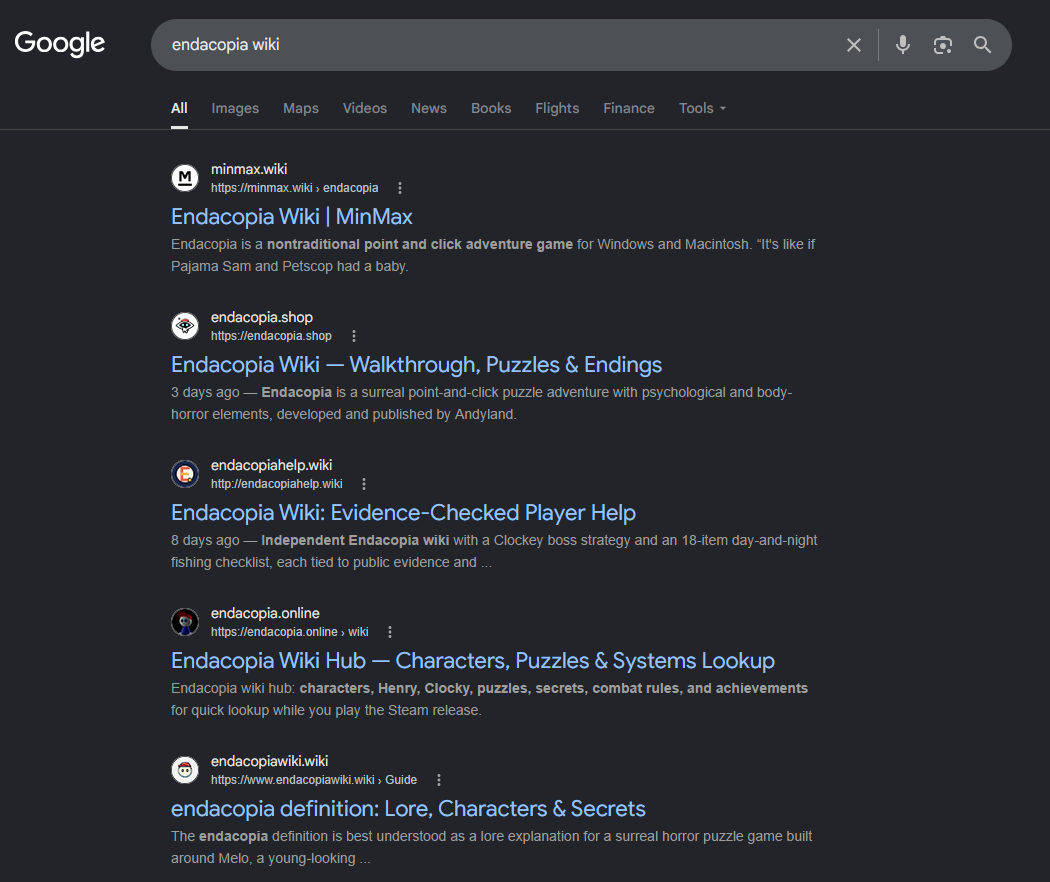Switch to the Flights tab

pos(557,108)
